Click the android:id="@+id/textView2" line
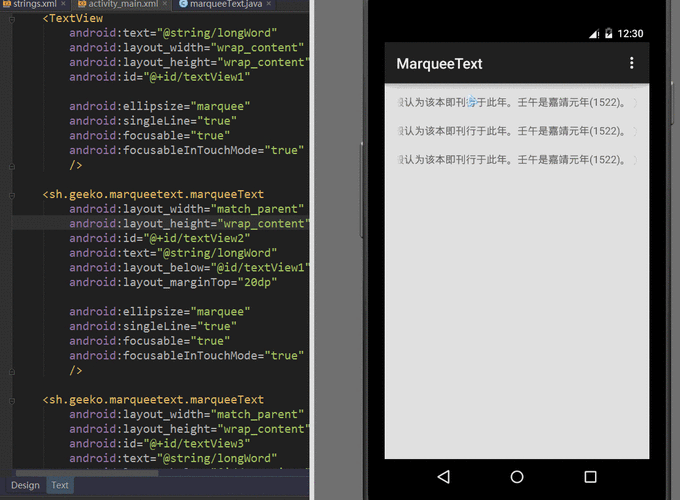This screenshot has width=680, height=500. pos(160,238)
